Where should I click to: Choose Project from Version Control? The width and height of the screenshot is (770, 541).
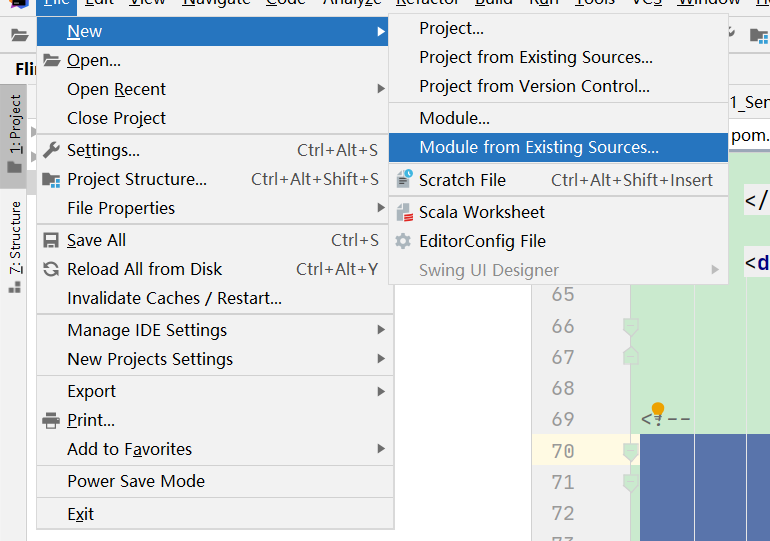(x=534, y=86)
